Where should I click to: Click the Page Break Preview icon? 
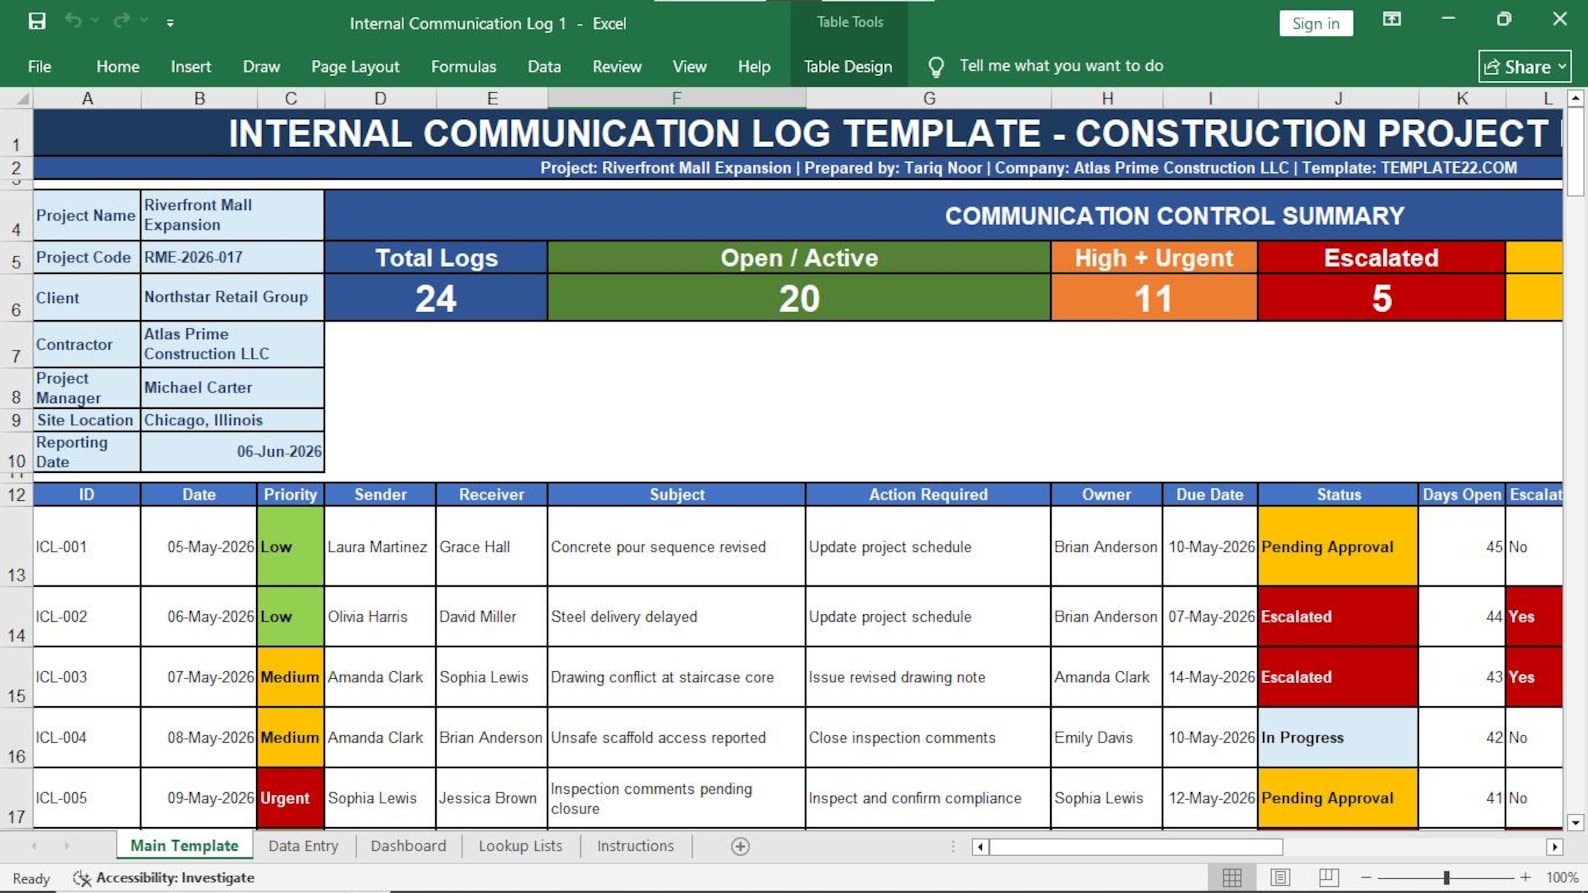(1329, 877)
